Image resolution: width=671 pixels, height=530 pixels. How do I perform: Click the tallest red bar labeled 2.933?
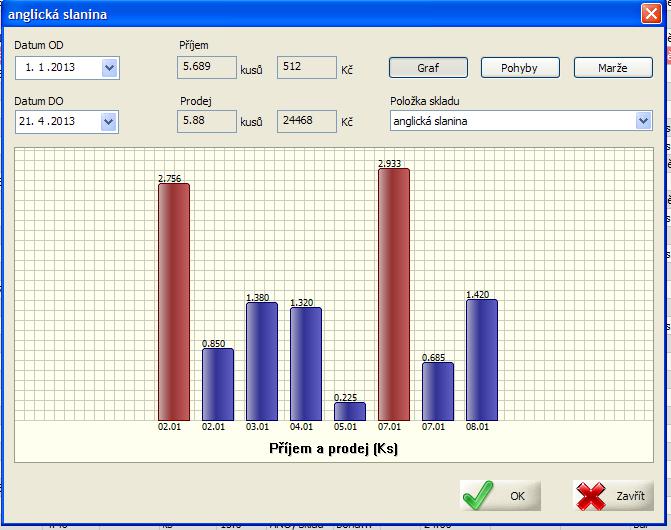coord(393,294)
